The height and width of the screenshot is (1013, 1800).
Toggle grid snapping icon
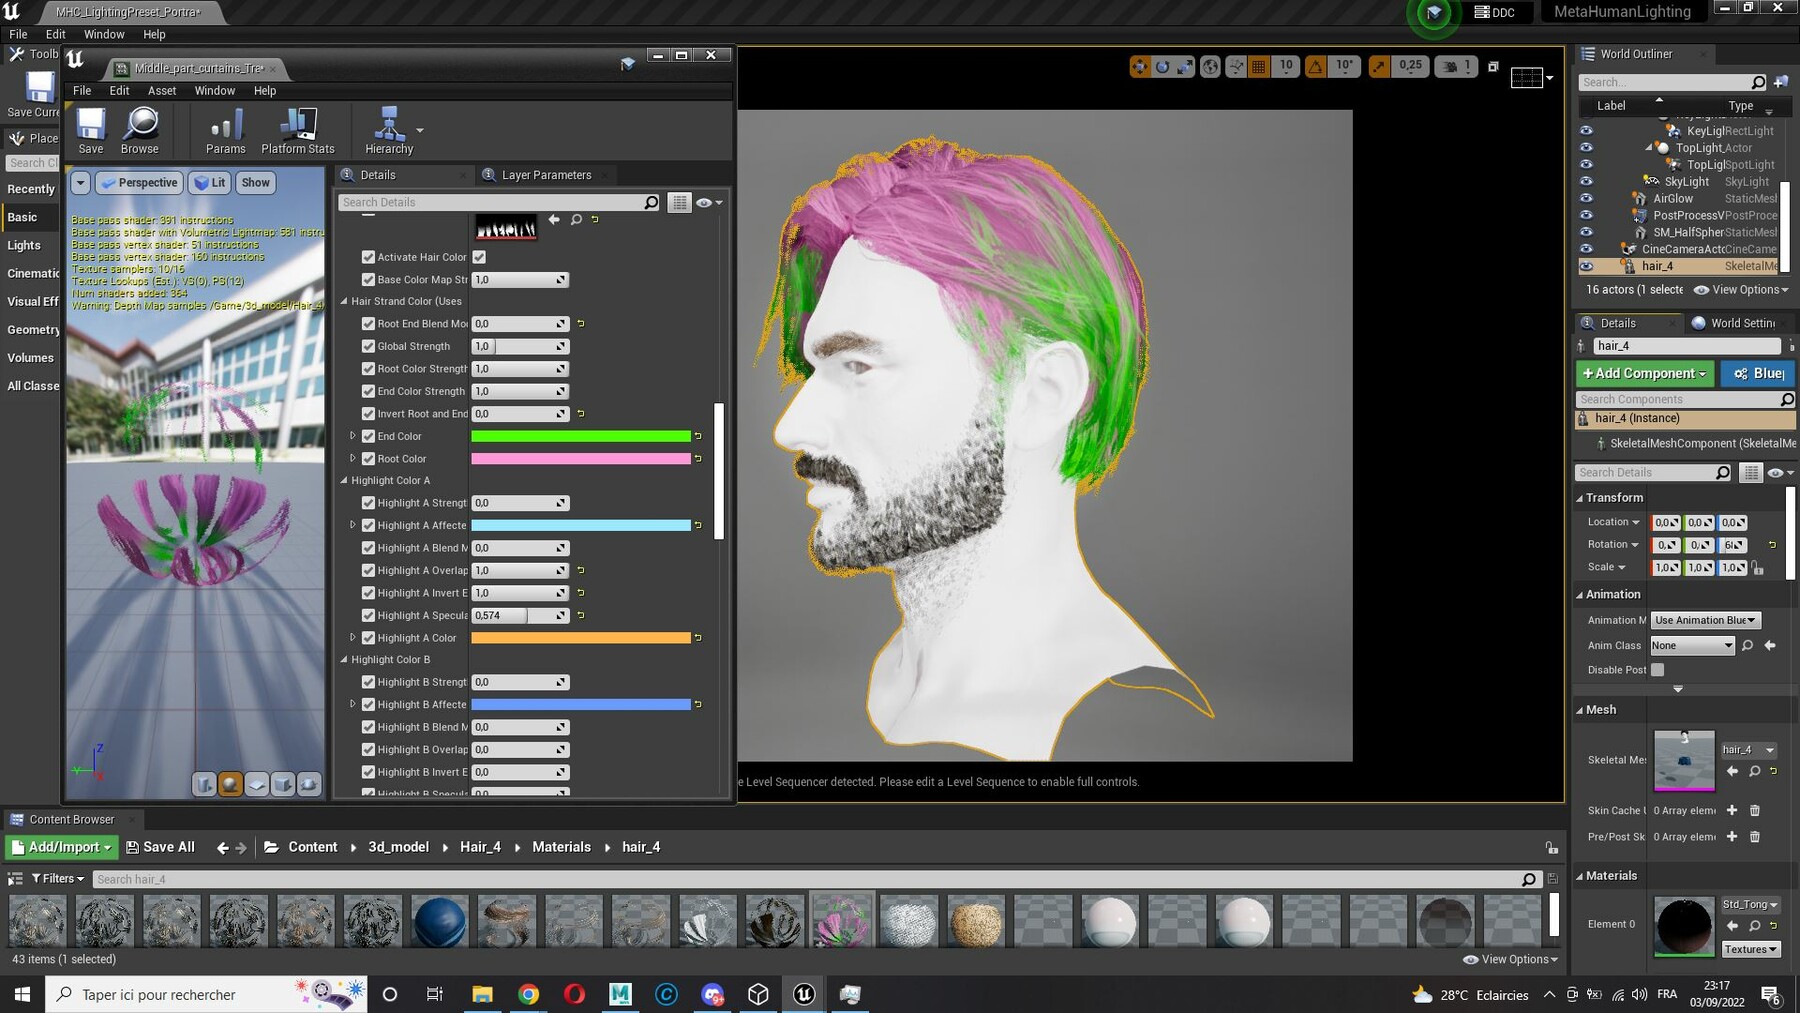coord(1259,66)
